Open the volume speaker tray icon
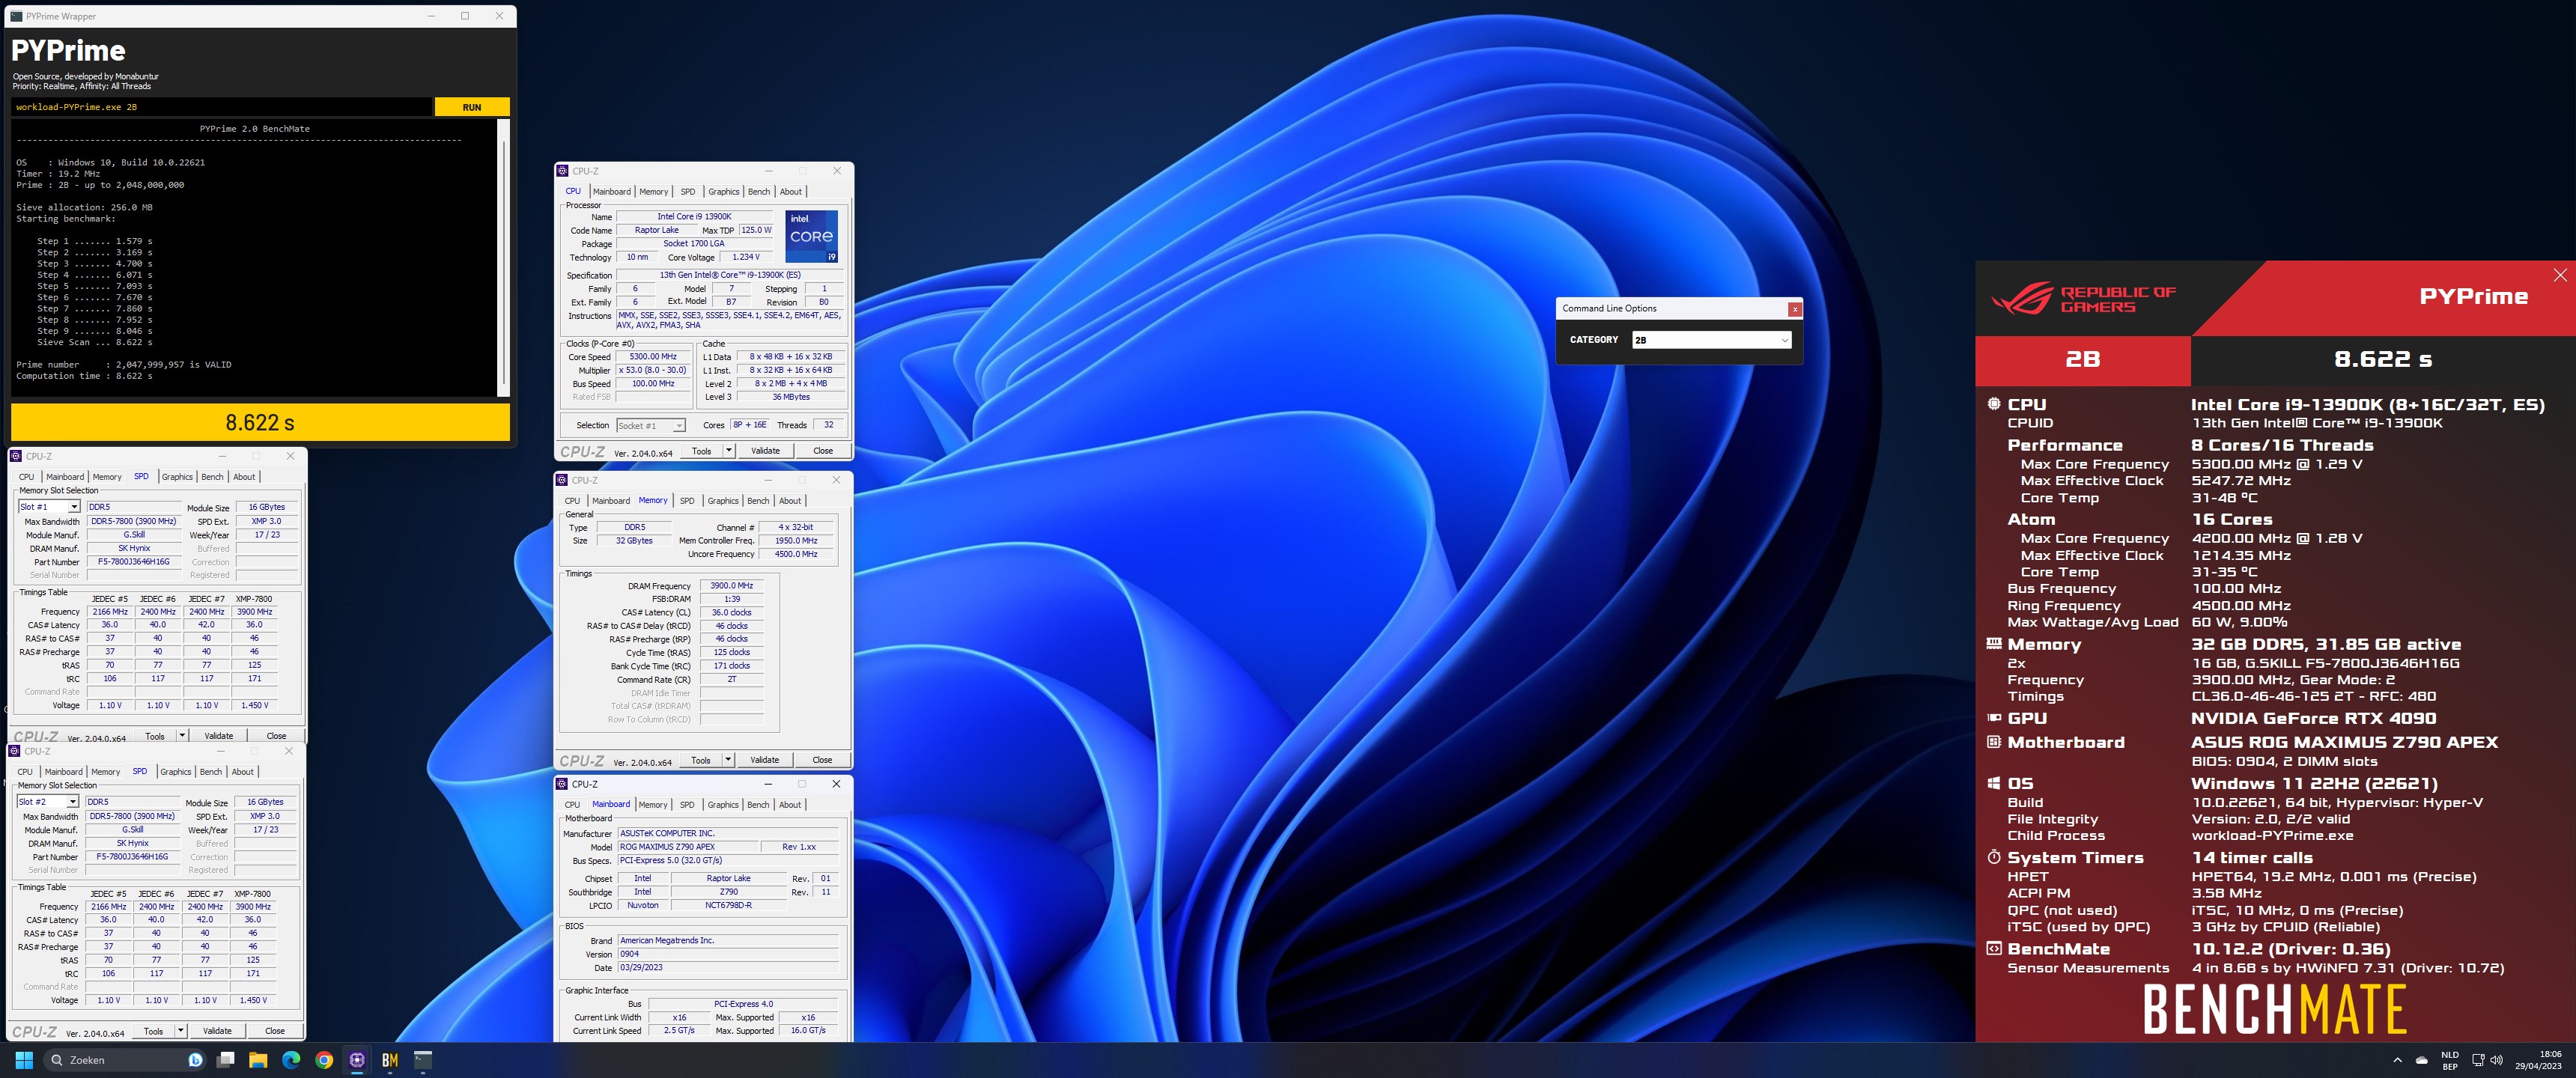The image size is (2576, 1078). pyautogui.click(x=2496, y=1060)
